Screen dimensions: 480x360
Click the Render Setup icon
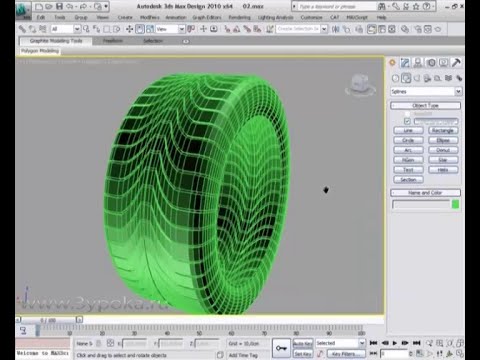coord(418,29)
